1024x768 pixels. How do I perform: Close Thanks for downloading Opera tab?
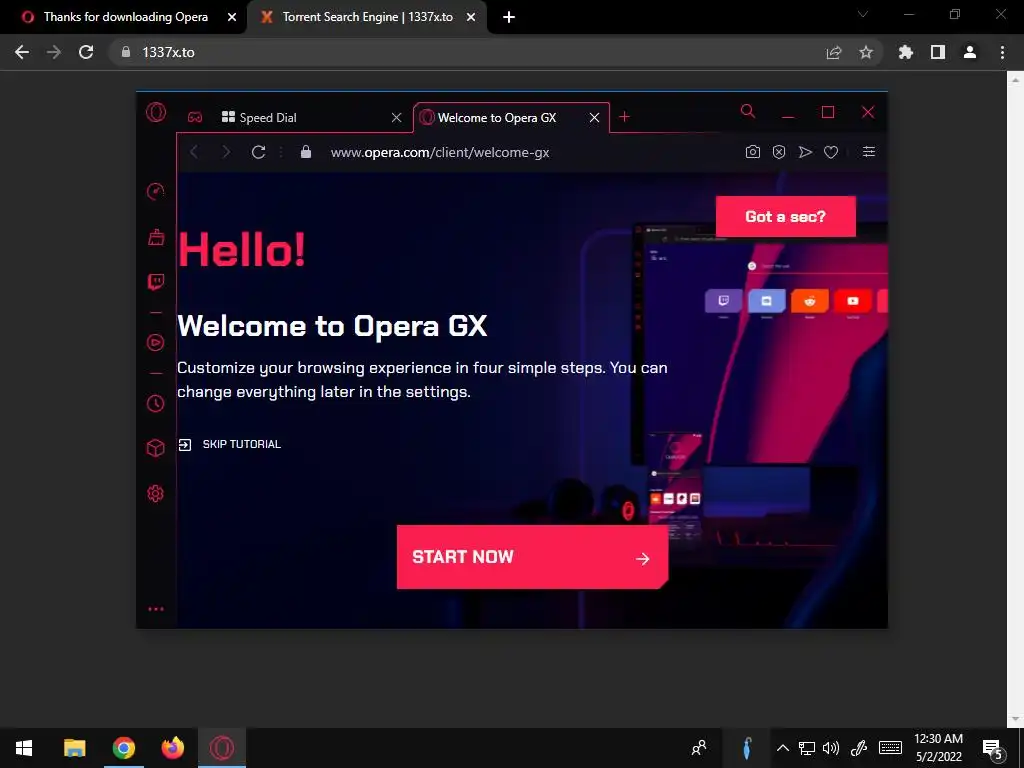232,18
